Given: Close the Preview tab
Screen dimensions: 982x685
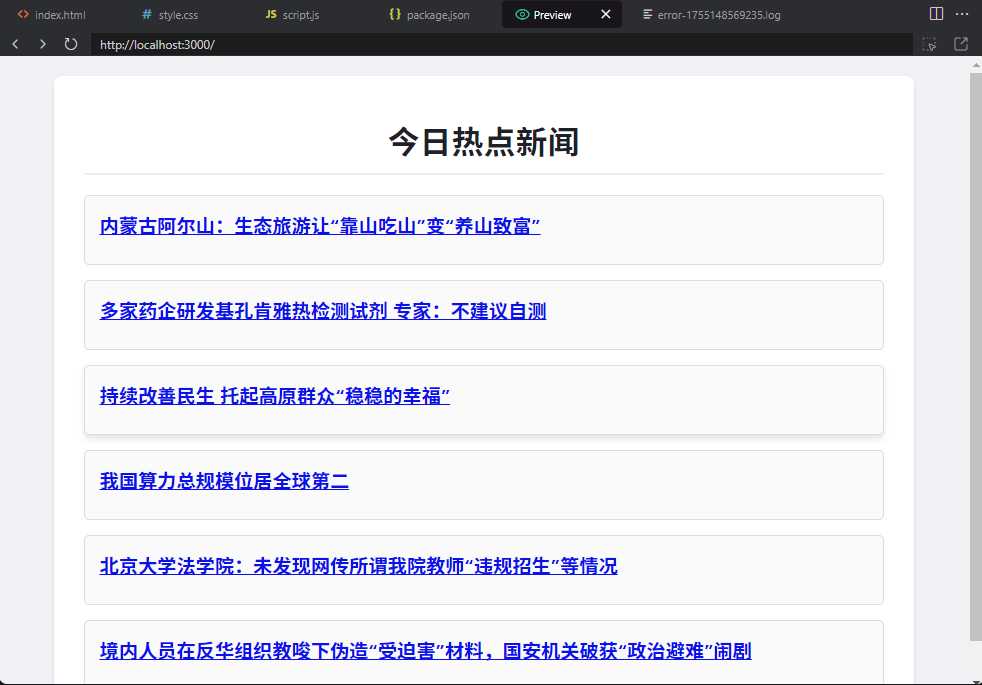Looking at the screenshot, I should point(605,14).
